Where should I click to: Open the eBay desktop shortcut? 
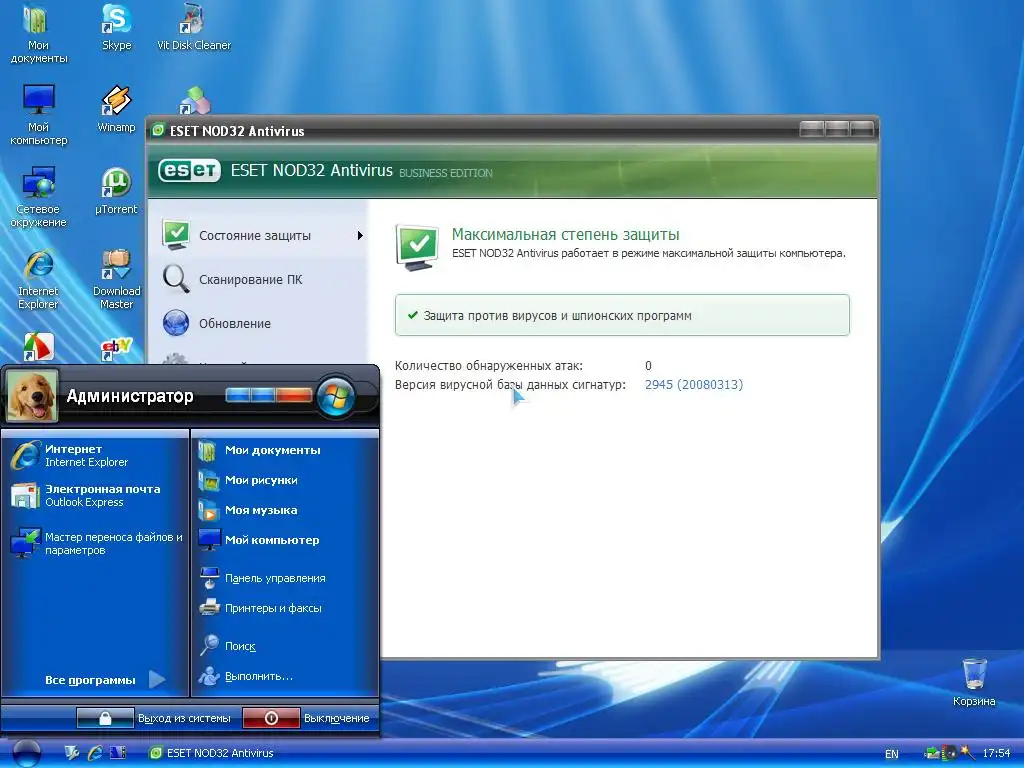116,349
